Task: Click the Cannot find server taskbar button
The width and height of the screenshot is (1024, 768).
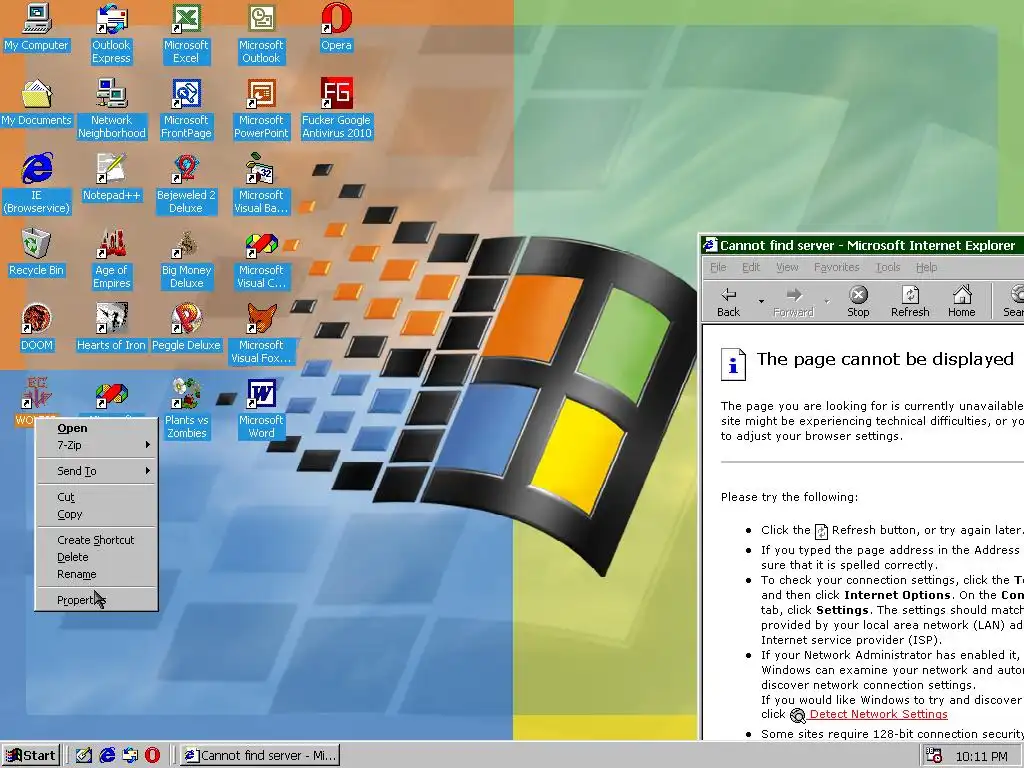Action: point(259,756)
